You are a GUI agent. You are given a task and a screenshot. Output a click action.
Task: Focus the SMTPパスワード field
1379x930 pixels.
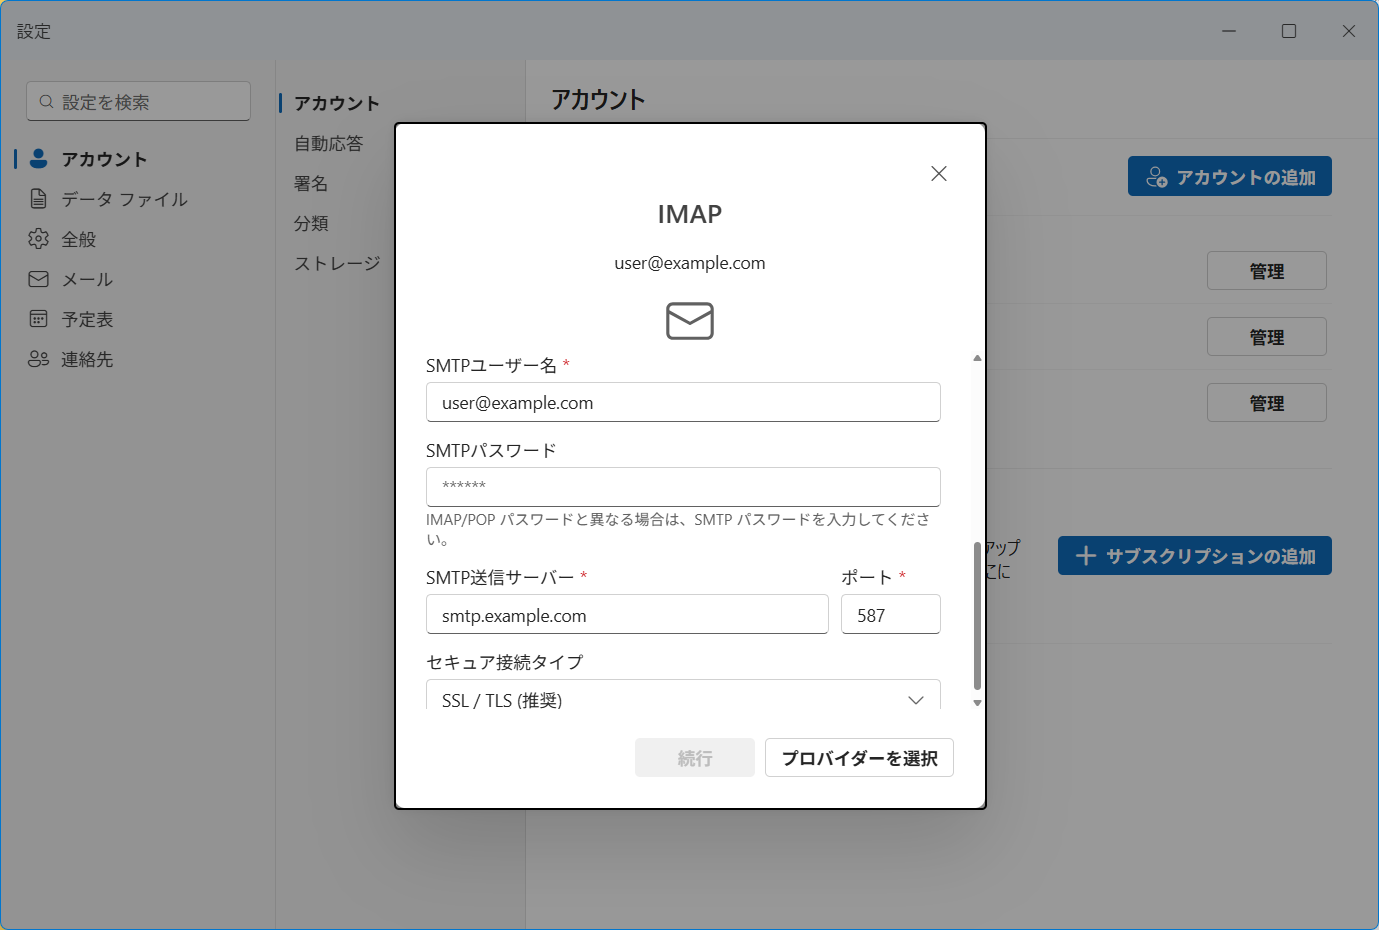point(683,487)
